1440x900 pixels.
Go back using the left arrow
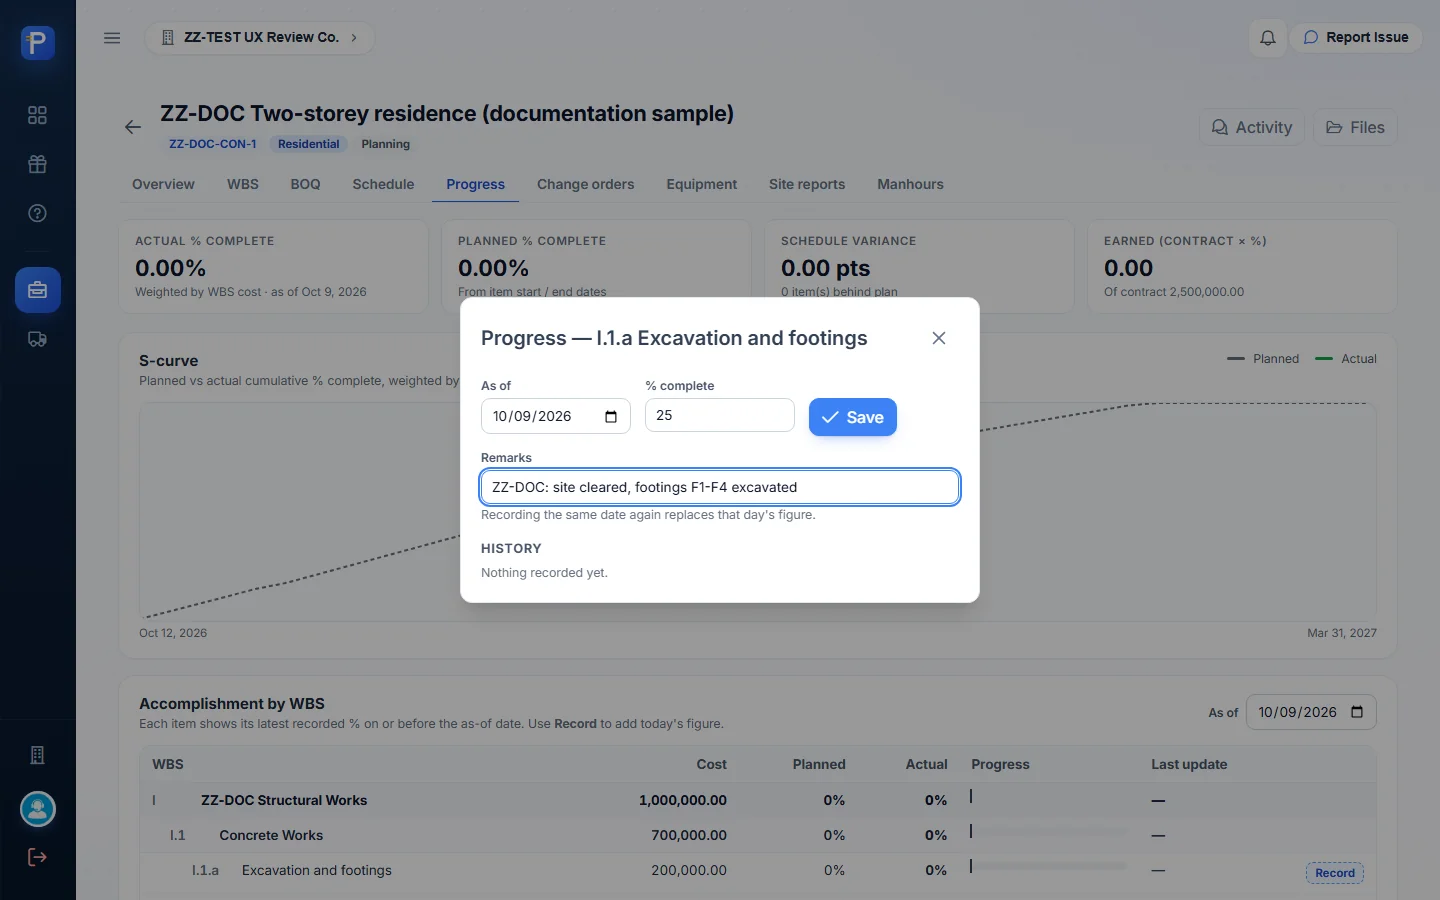tap(133, 127)
